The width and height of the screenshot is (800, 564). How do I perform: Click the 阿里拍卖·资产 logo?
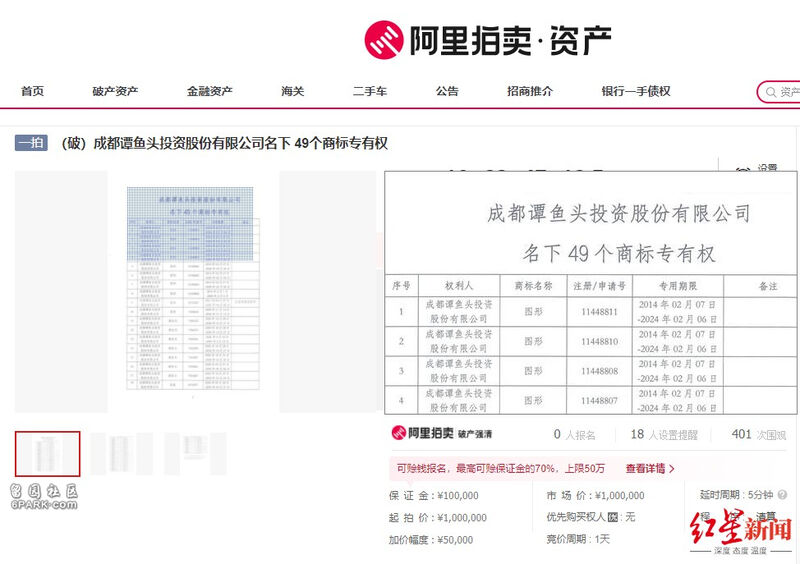487,40
